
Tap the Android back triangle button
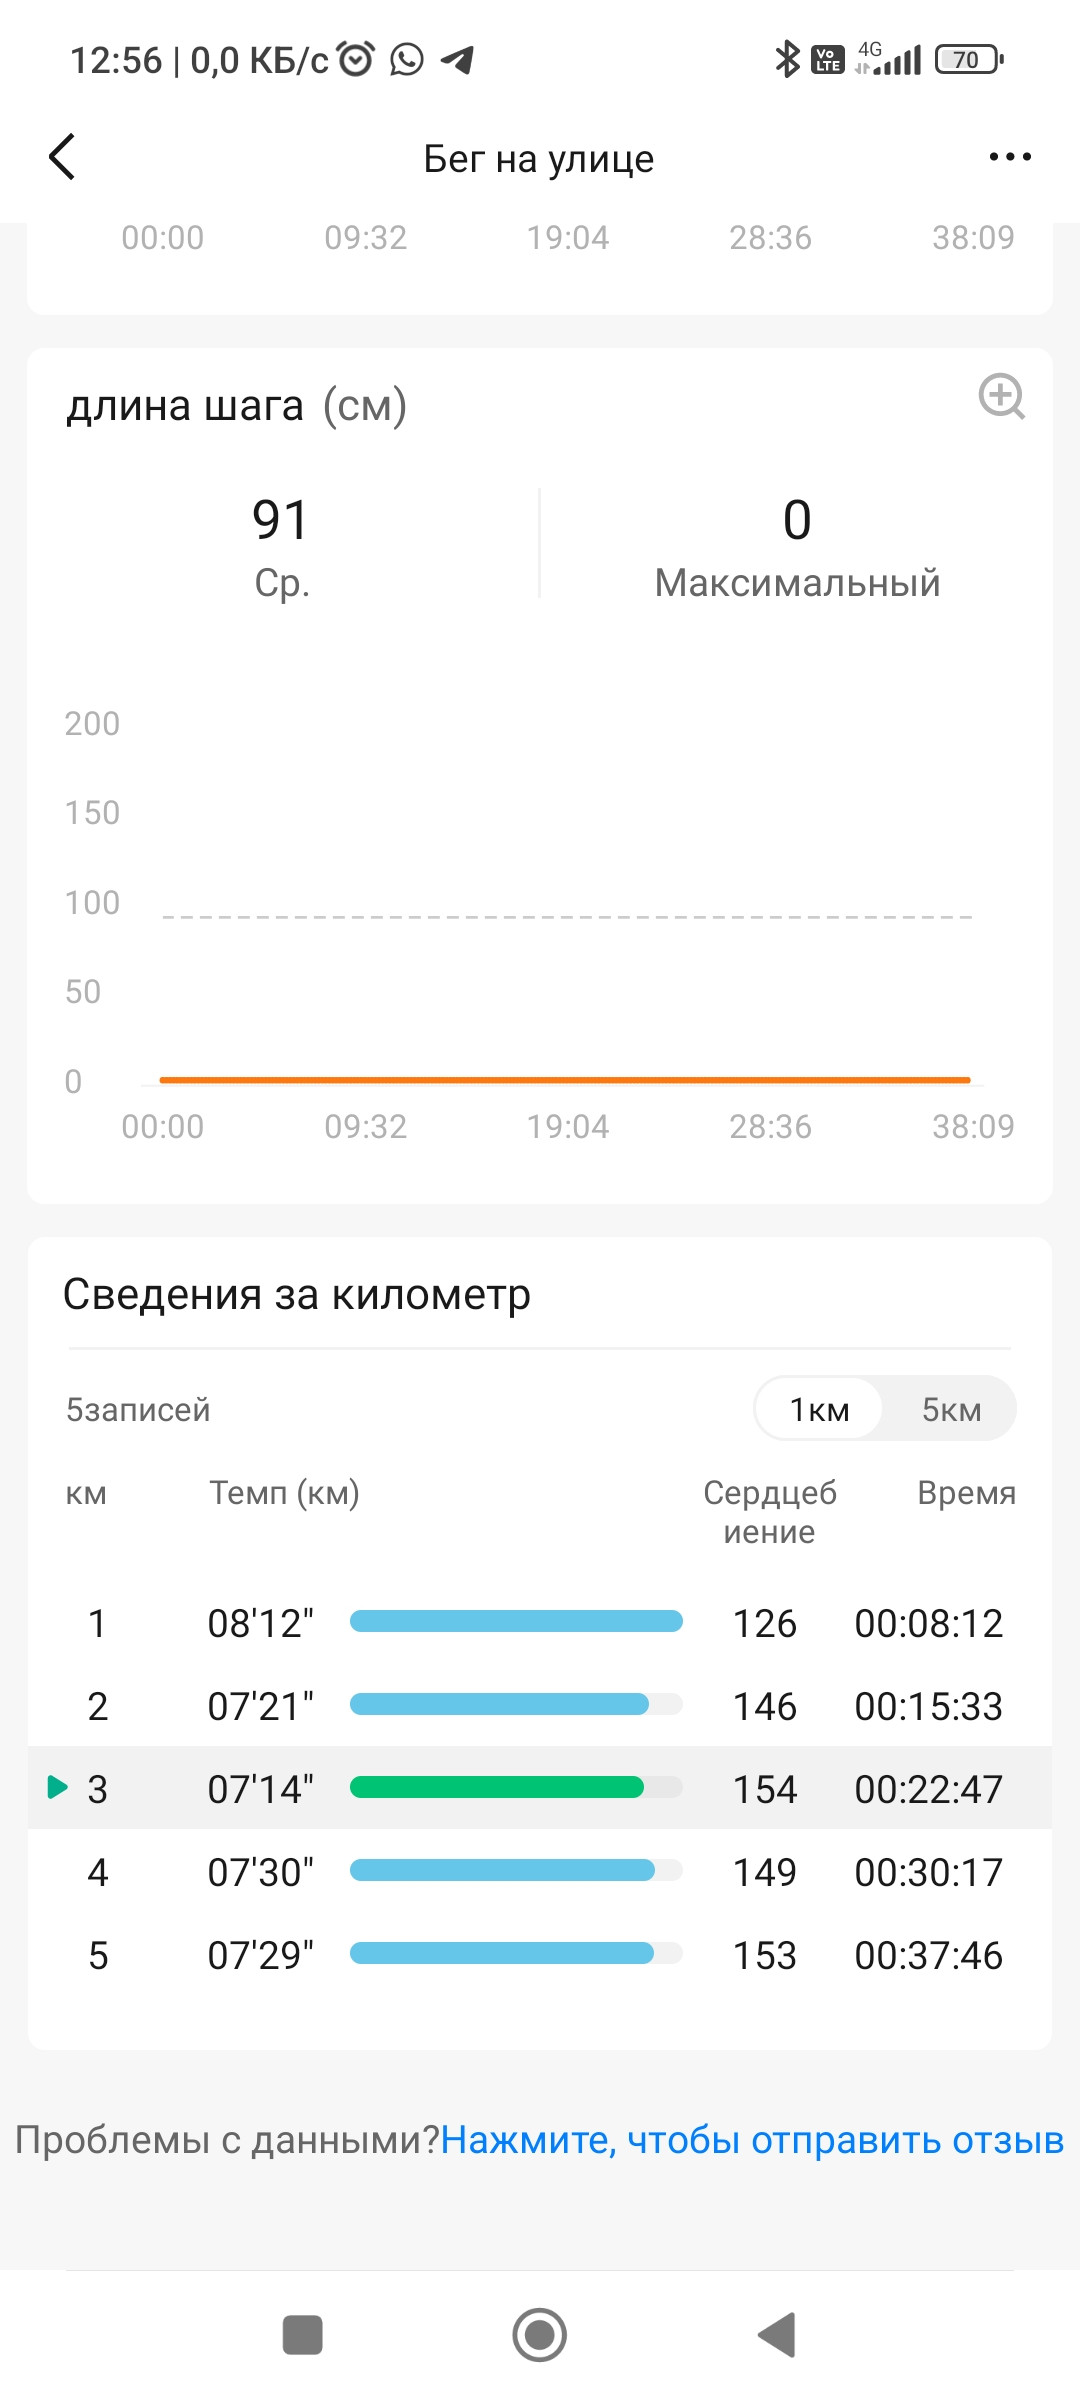pyautogui.click(x=777, y=2335)
